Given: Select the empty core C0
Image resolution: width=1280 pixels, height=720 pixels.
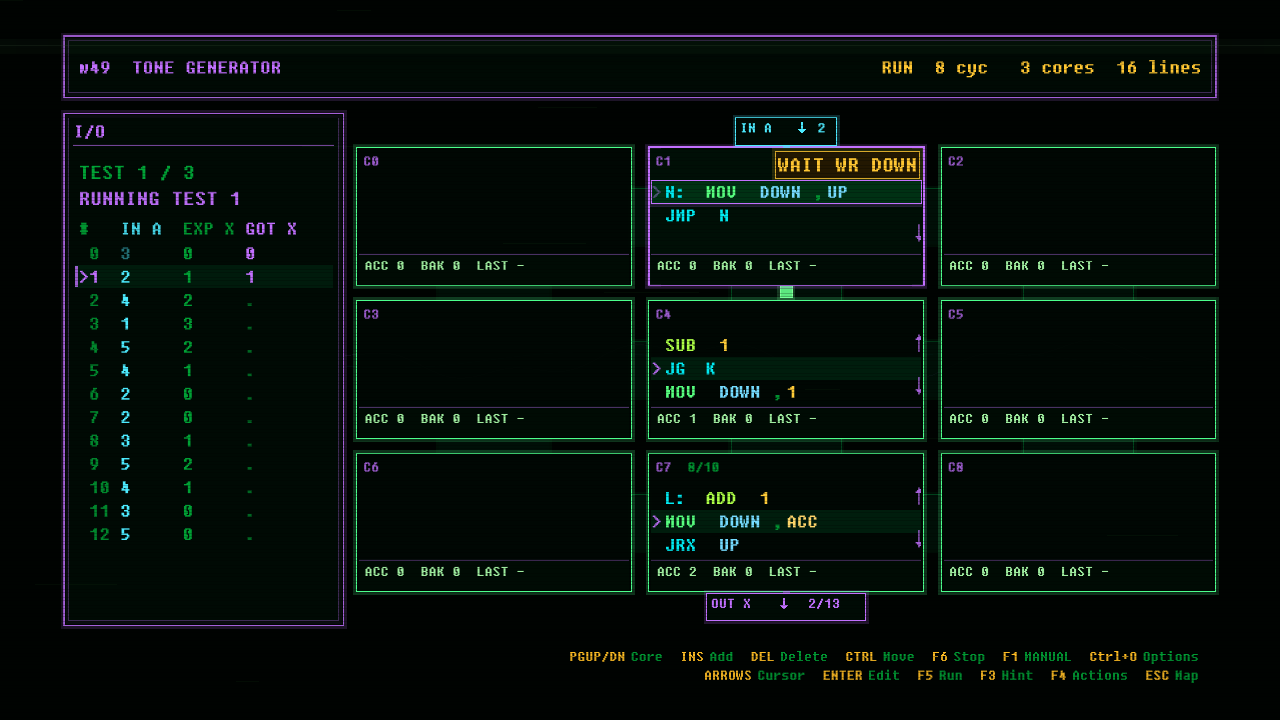Looking at the screenshot, I should [494, 217].
